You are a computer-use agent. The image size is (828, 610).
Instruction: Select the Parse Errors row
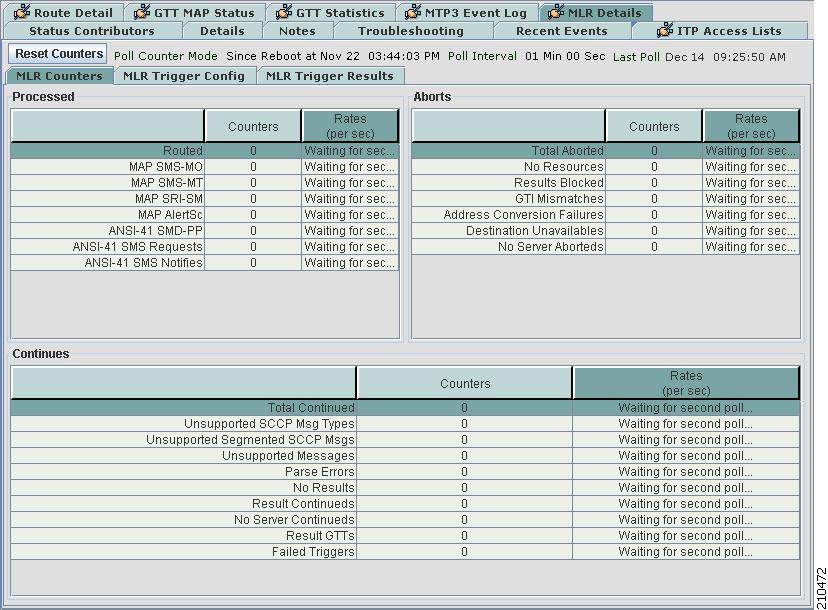pyautogui.click(x=405, y=472)
